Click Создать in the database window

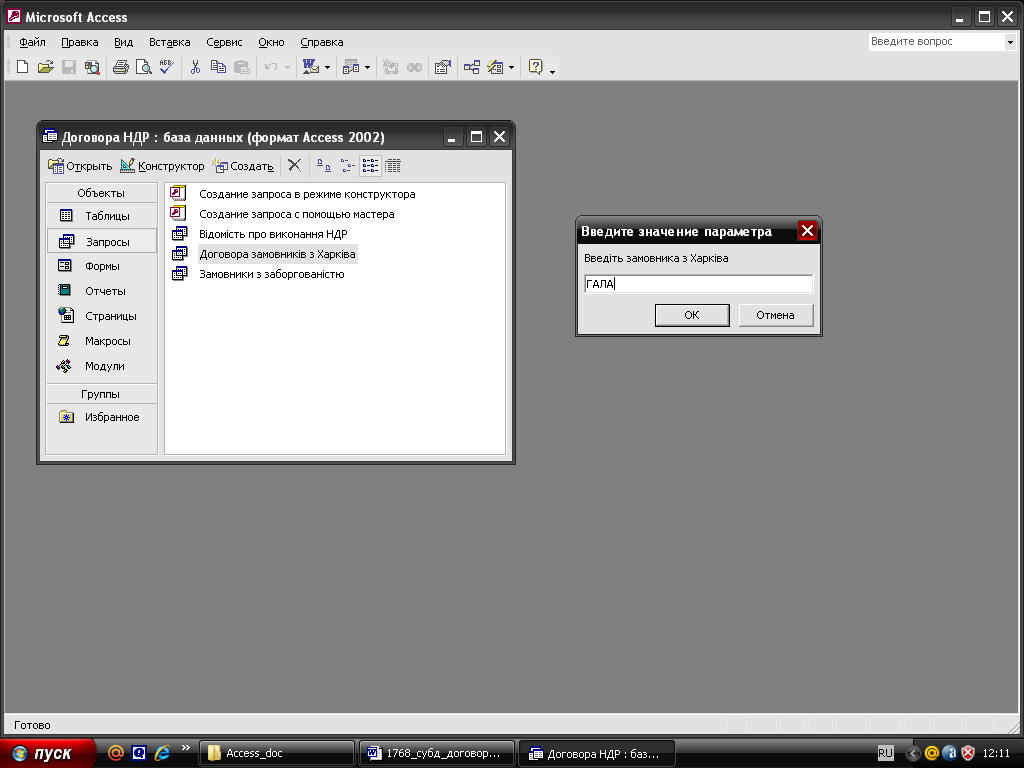[242, 166]
